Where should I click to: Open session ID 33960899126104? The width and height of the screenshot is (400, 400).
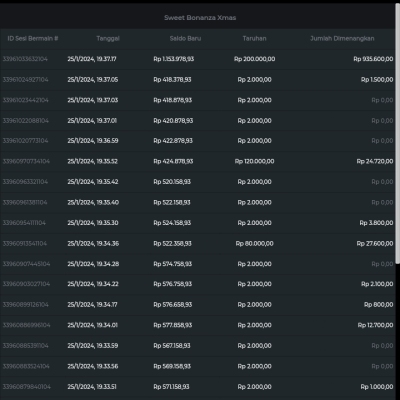25,305
